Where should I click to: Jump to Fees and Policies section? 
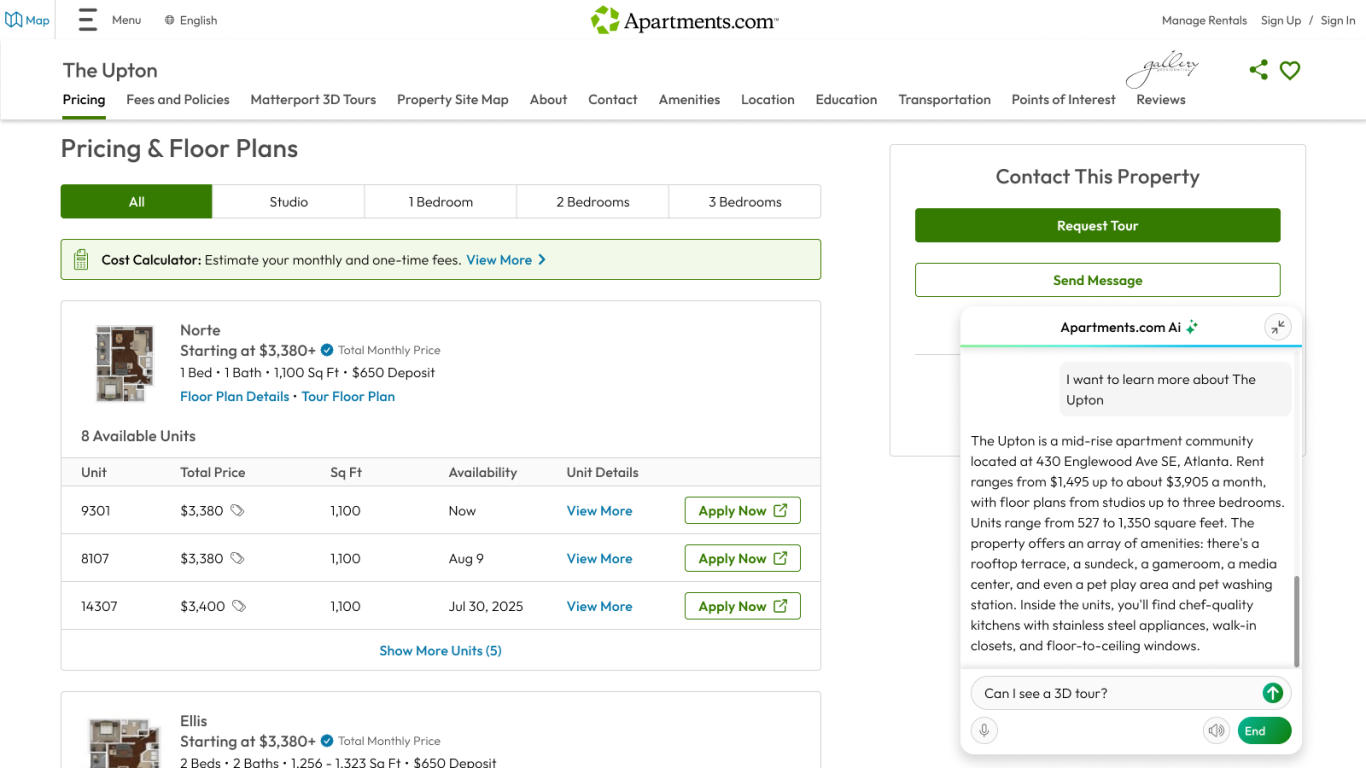[178, 100]
